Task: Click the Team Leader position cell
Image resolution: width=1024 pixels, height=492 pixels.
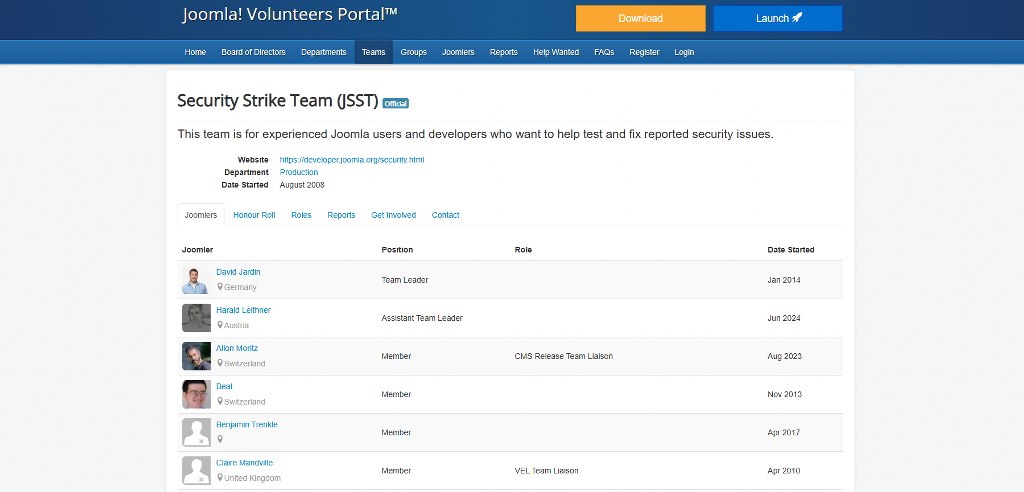Action: tap(405, 280)
